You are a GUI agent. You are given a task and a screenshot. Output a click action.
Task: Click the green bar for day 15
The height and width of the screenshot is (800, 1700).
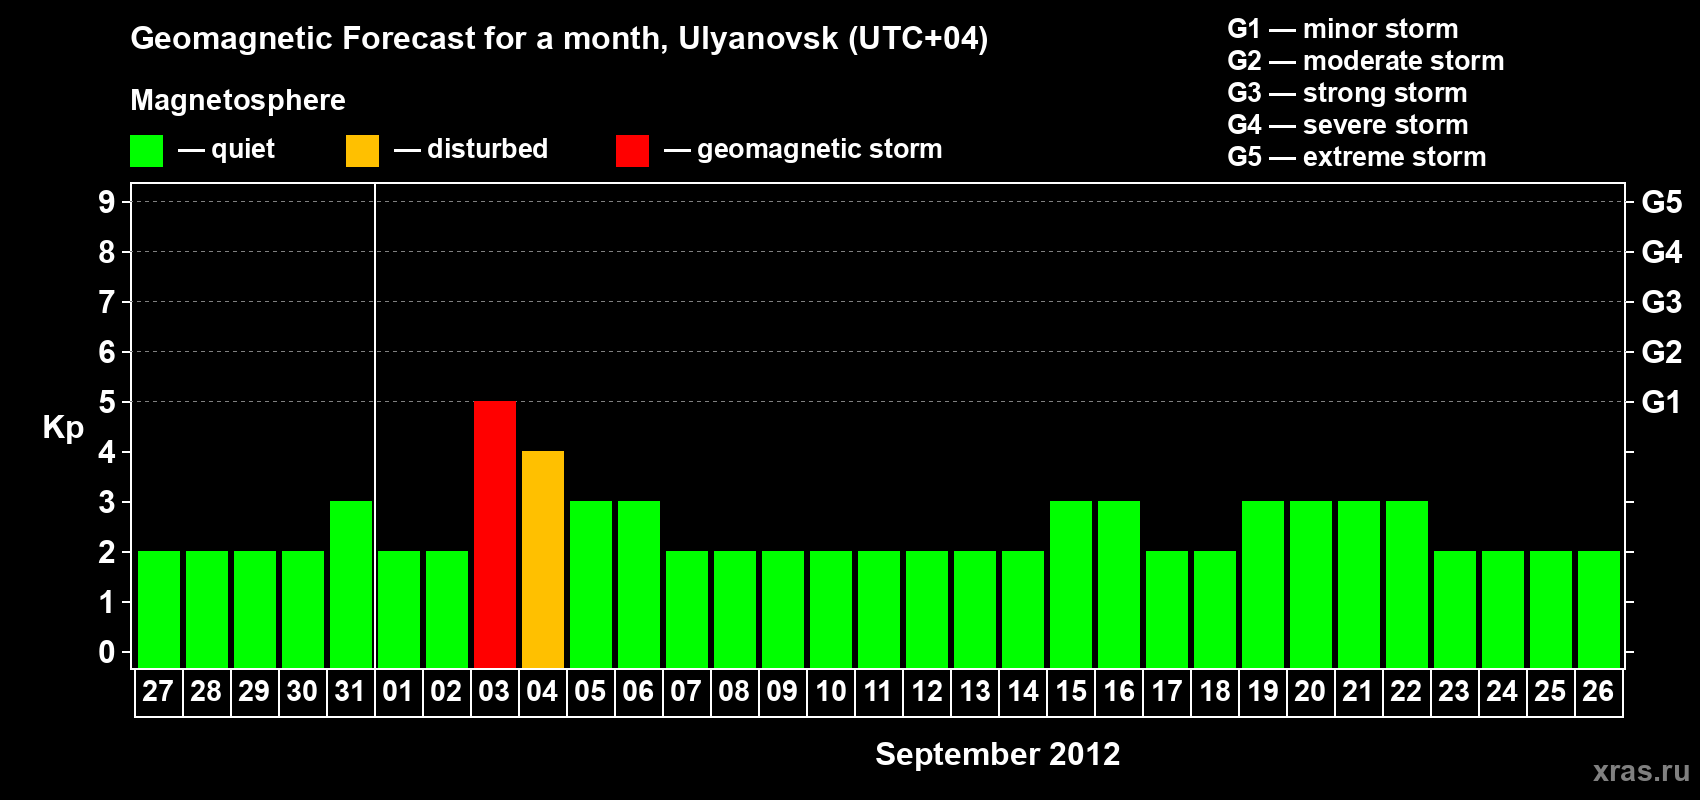point(1071,584)
